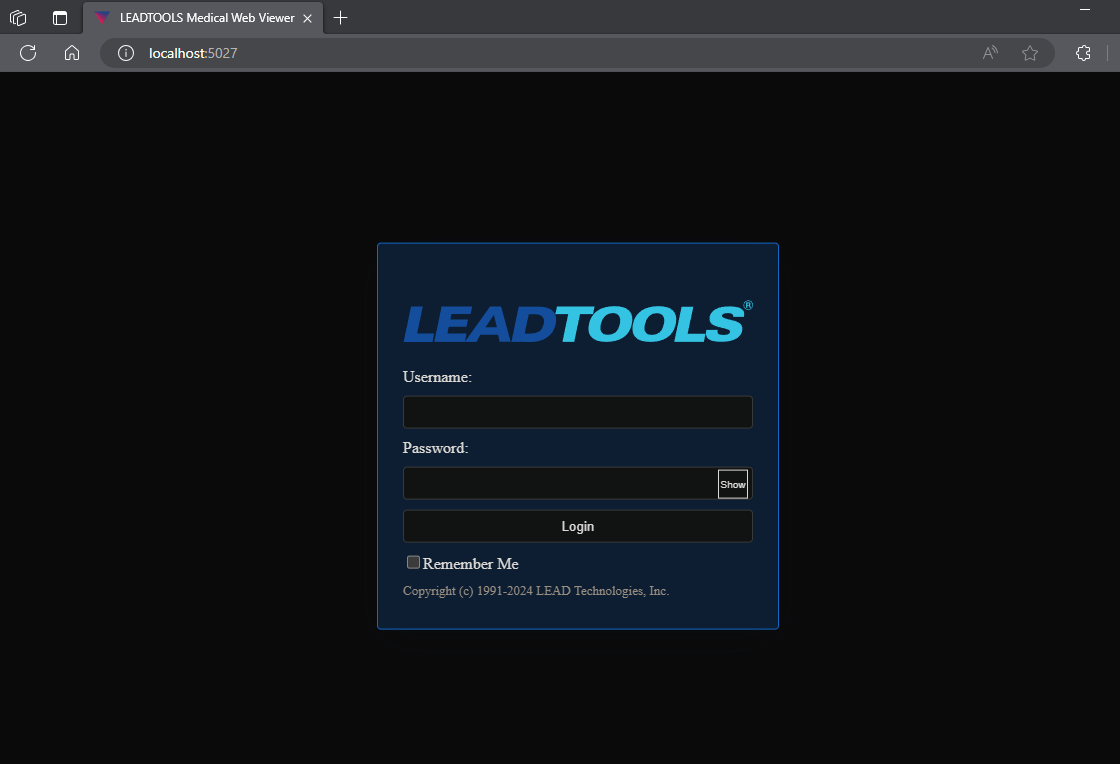
Task: Click Show to reveal the password
Action: point(732,484)
